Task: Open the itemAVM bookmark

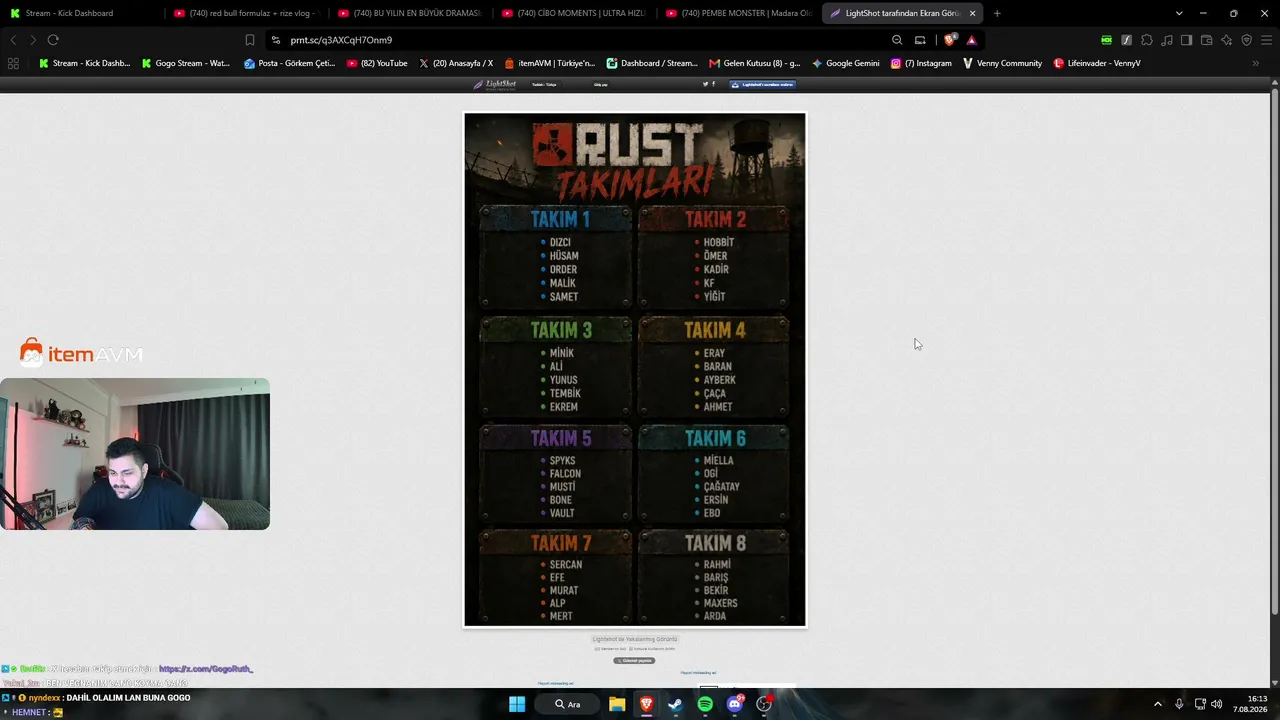Action: [x=550, y=63]
